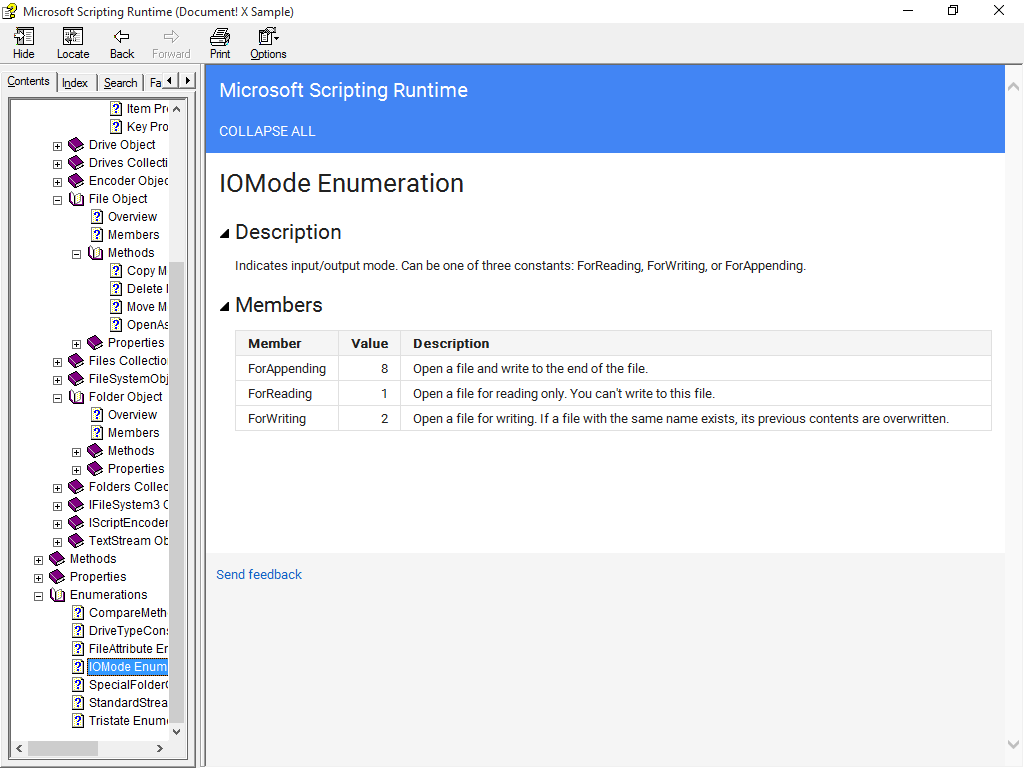Screen dimensions: 1024x768
Task: Collapse the File Object node
Action: point(57,200)
